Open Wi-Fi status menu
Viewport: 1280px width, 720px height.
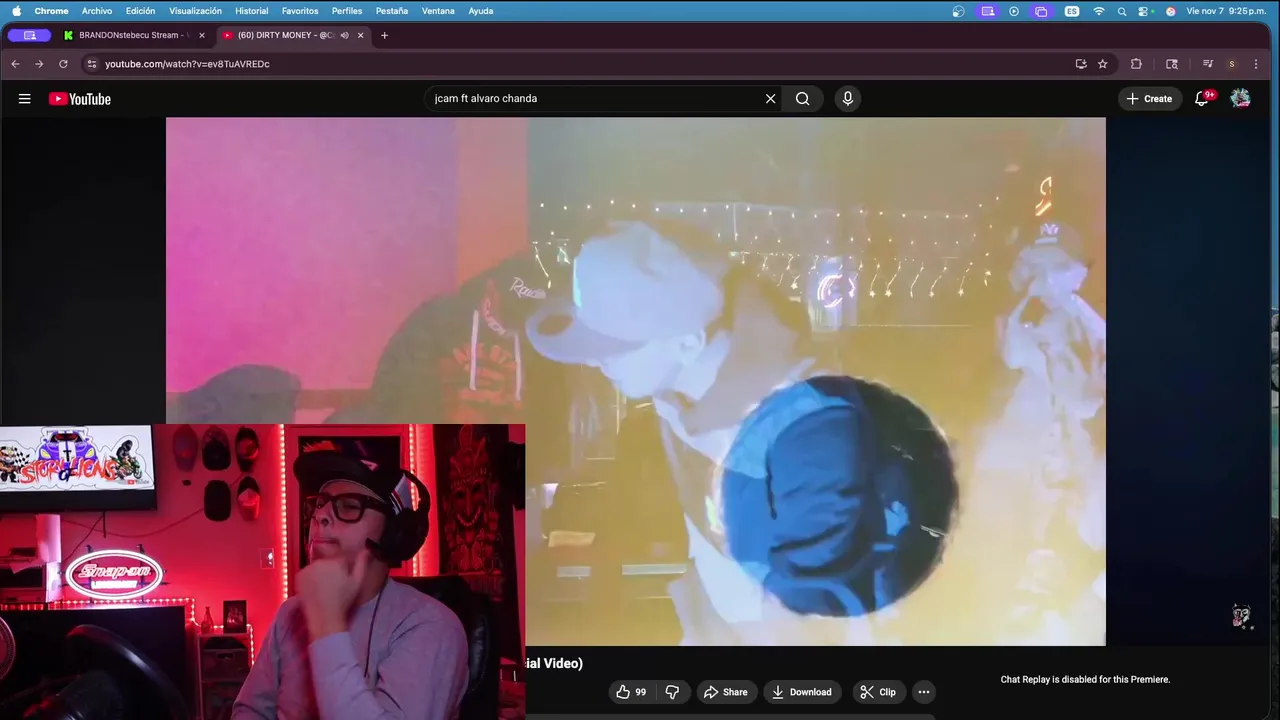1099,11
